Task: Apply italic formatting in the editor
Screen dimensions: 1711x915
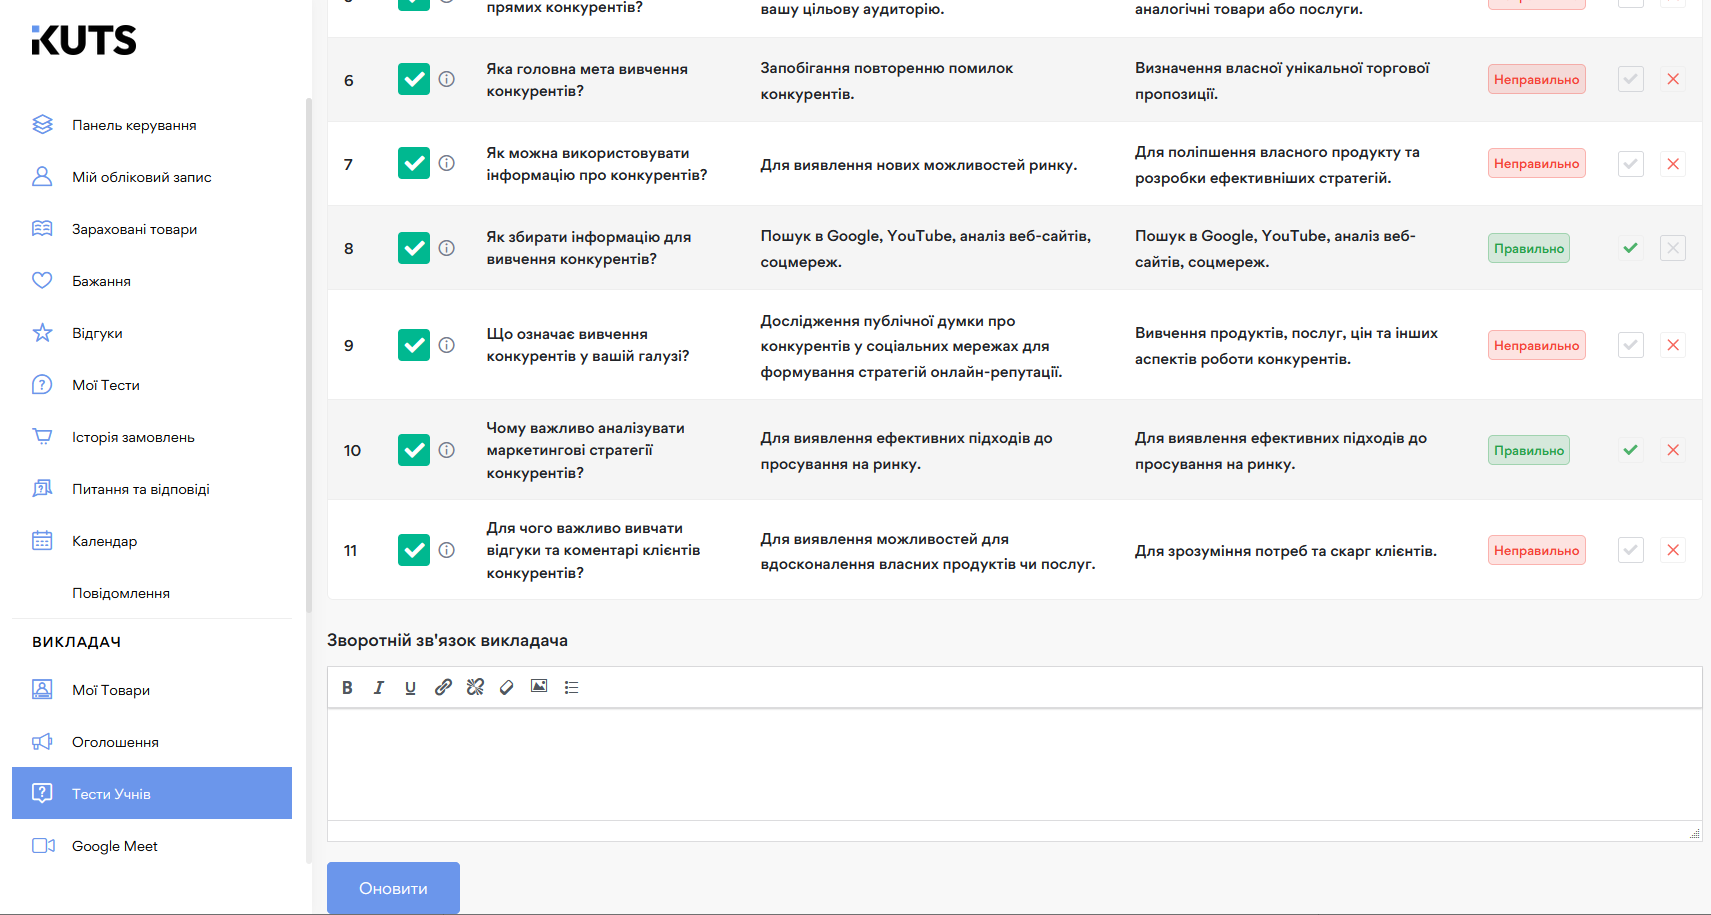Action: (x=379, y=687)
